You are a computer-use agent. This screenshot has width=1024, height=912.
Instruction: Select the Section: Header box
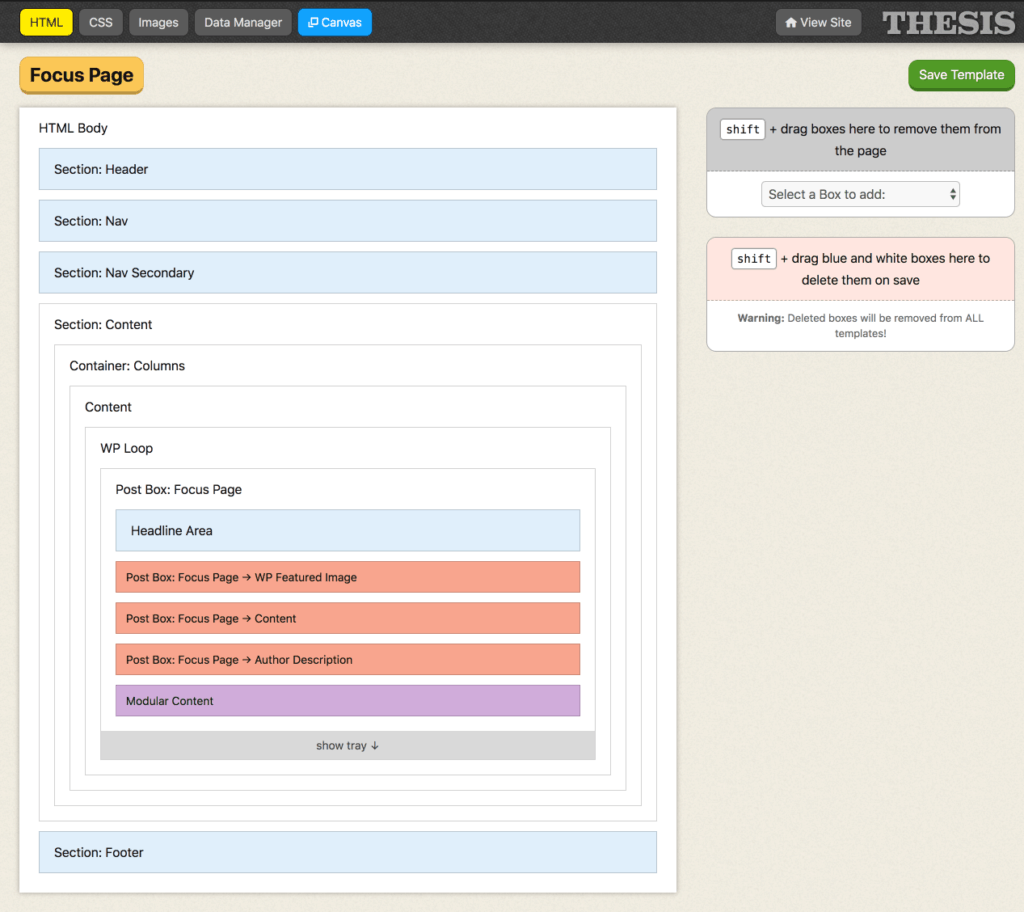(x=347, y=169)
